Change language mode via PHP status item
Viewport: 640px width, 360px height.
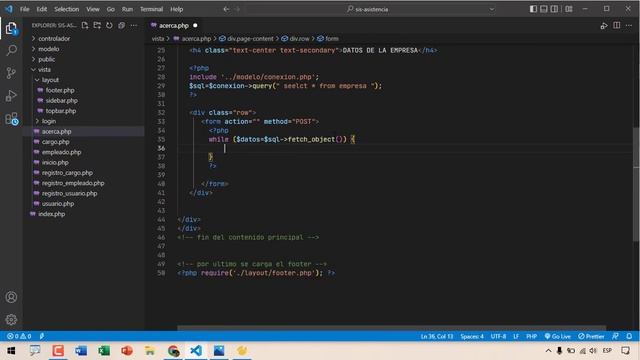click(x=531, y=336)
